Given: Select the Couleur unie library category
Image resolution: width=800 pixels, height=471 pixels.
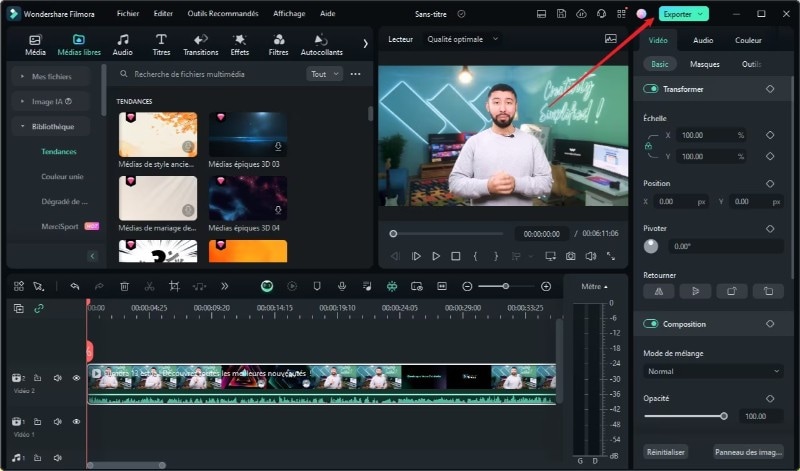Looking at the screenshot, I should [62, 177].
